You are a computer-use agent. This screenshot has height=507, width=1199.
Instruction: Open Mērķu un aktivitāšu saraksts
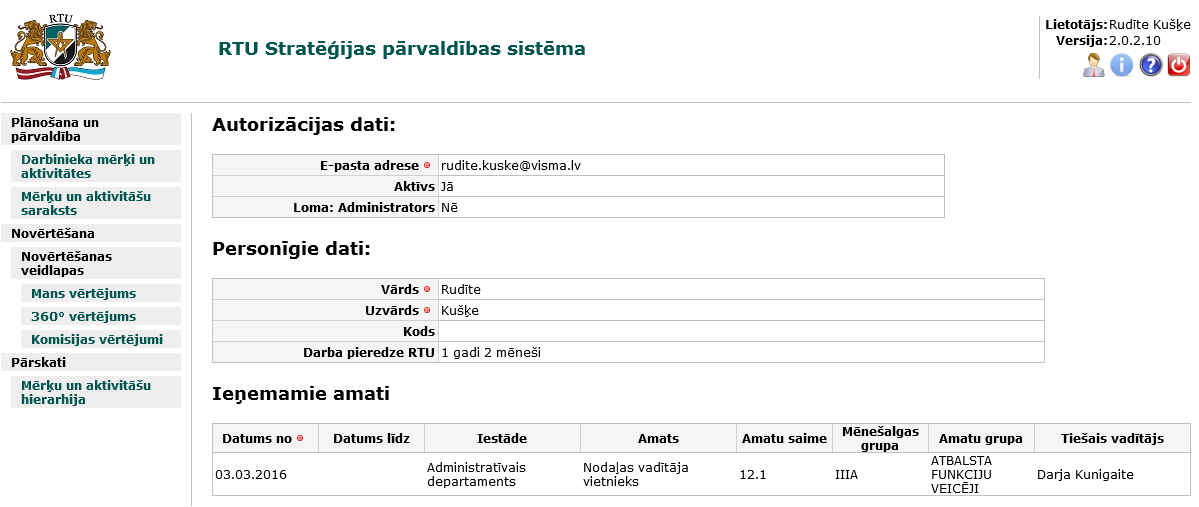pos(96,203)
